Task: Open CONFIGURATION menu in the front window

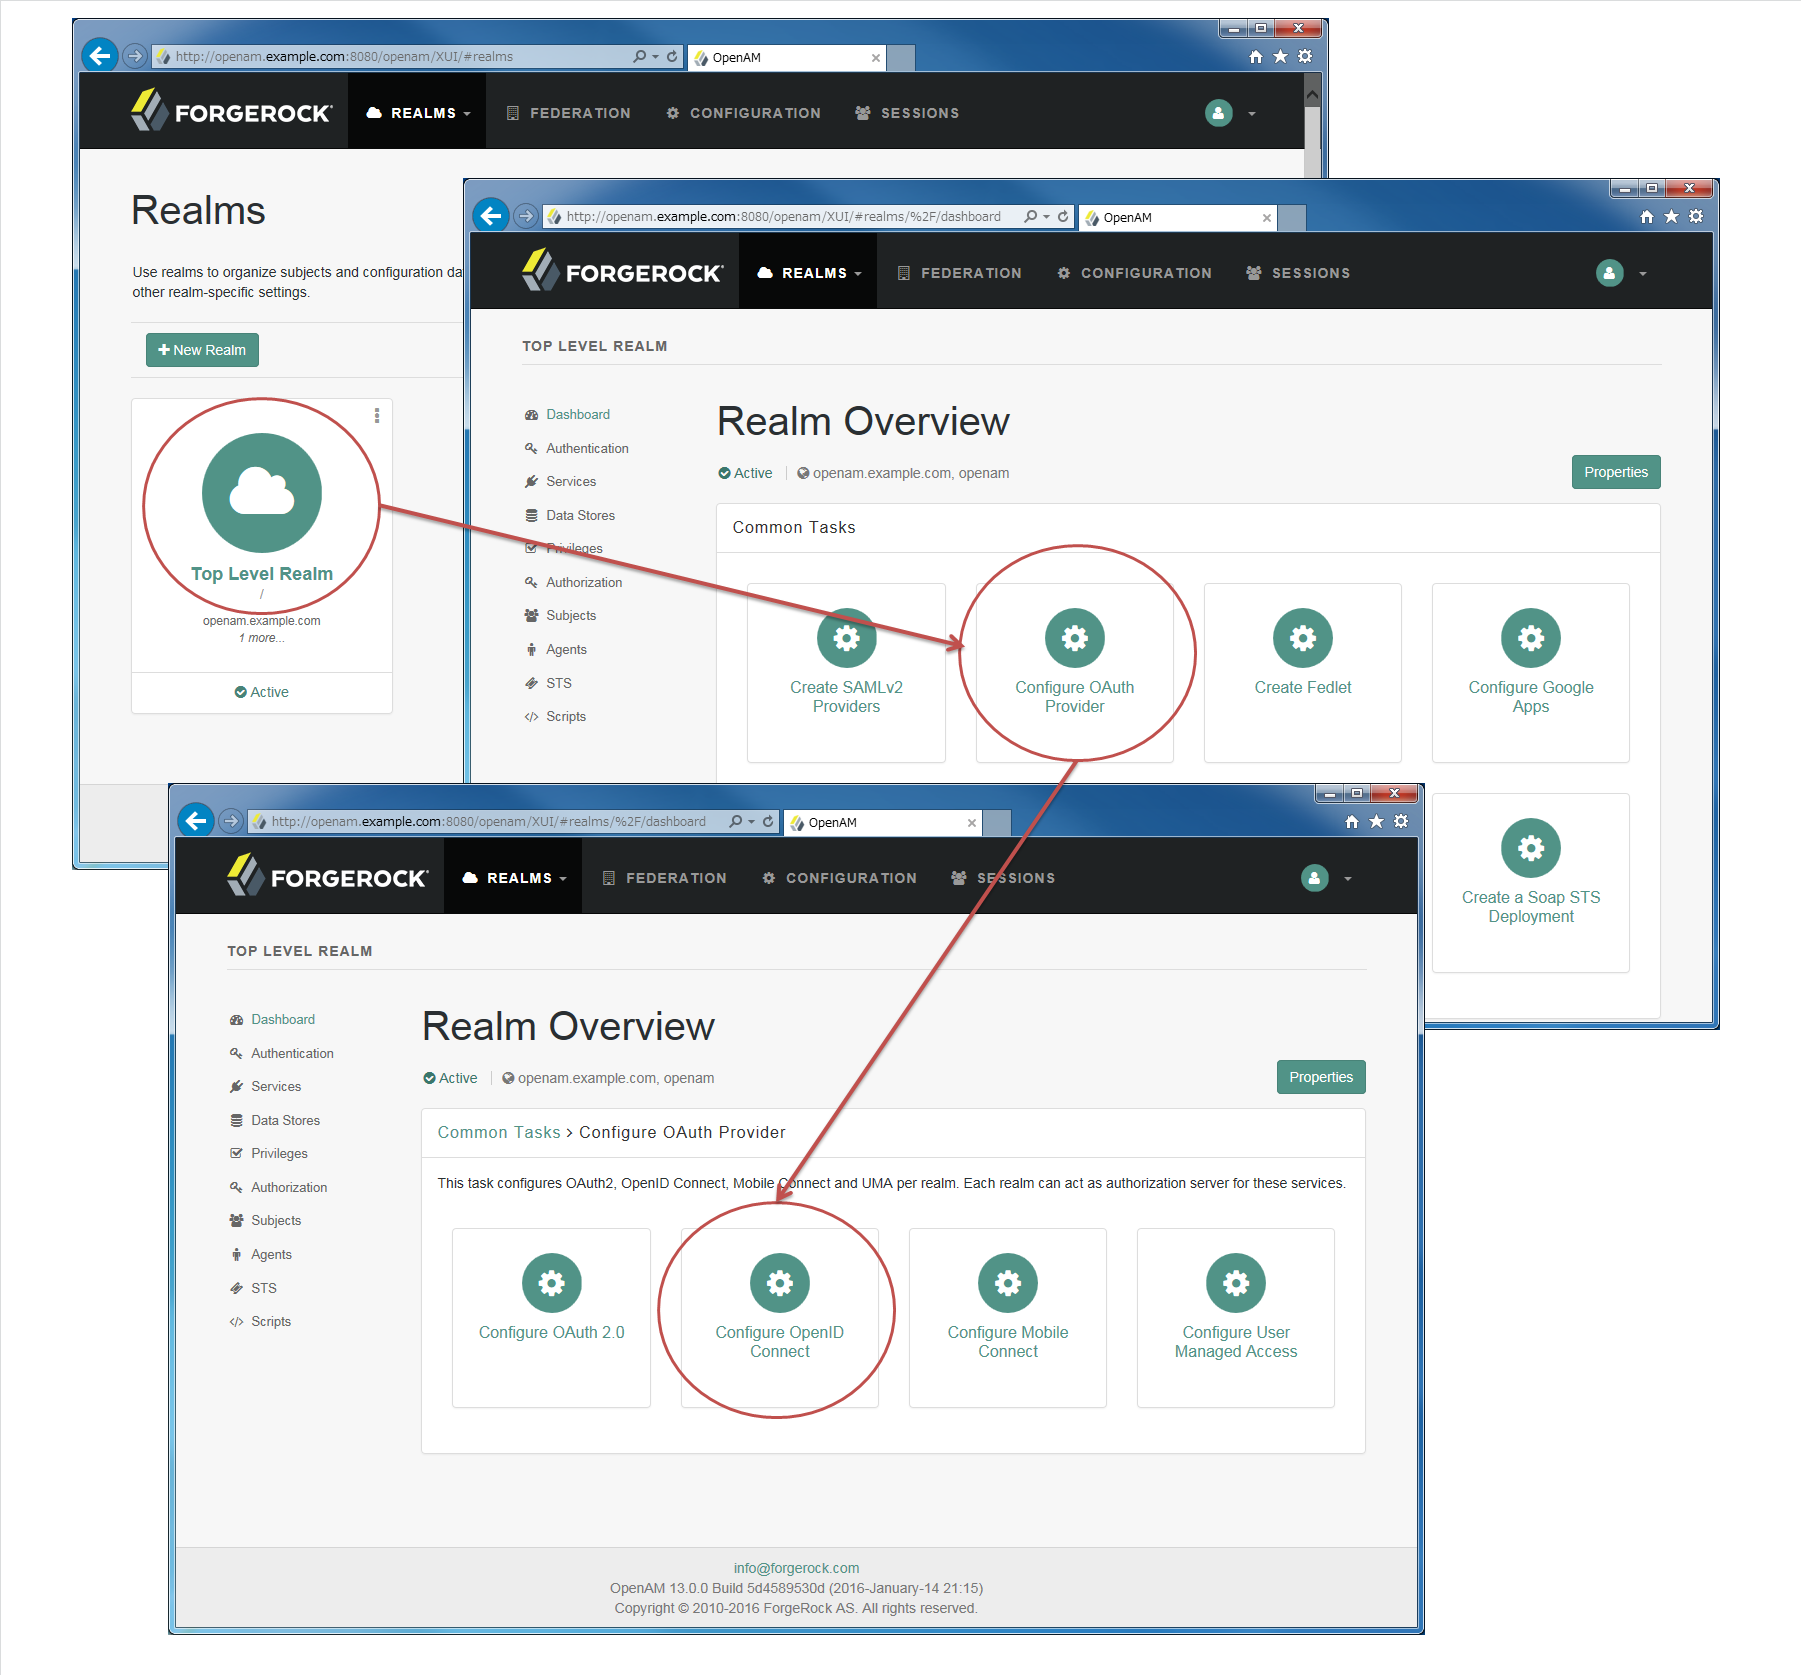Action: [x=840, y=878]
